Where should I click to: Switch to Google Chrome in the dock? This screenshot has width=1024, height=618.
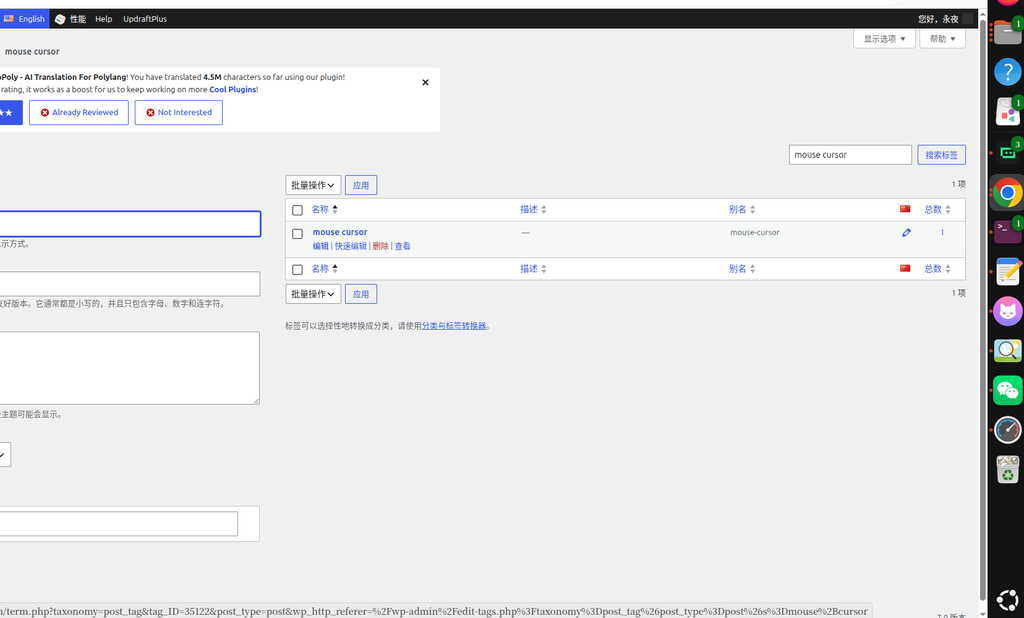[1007, 193]
